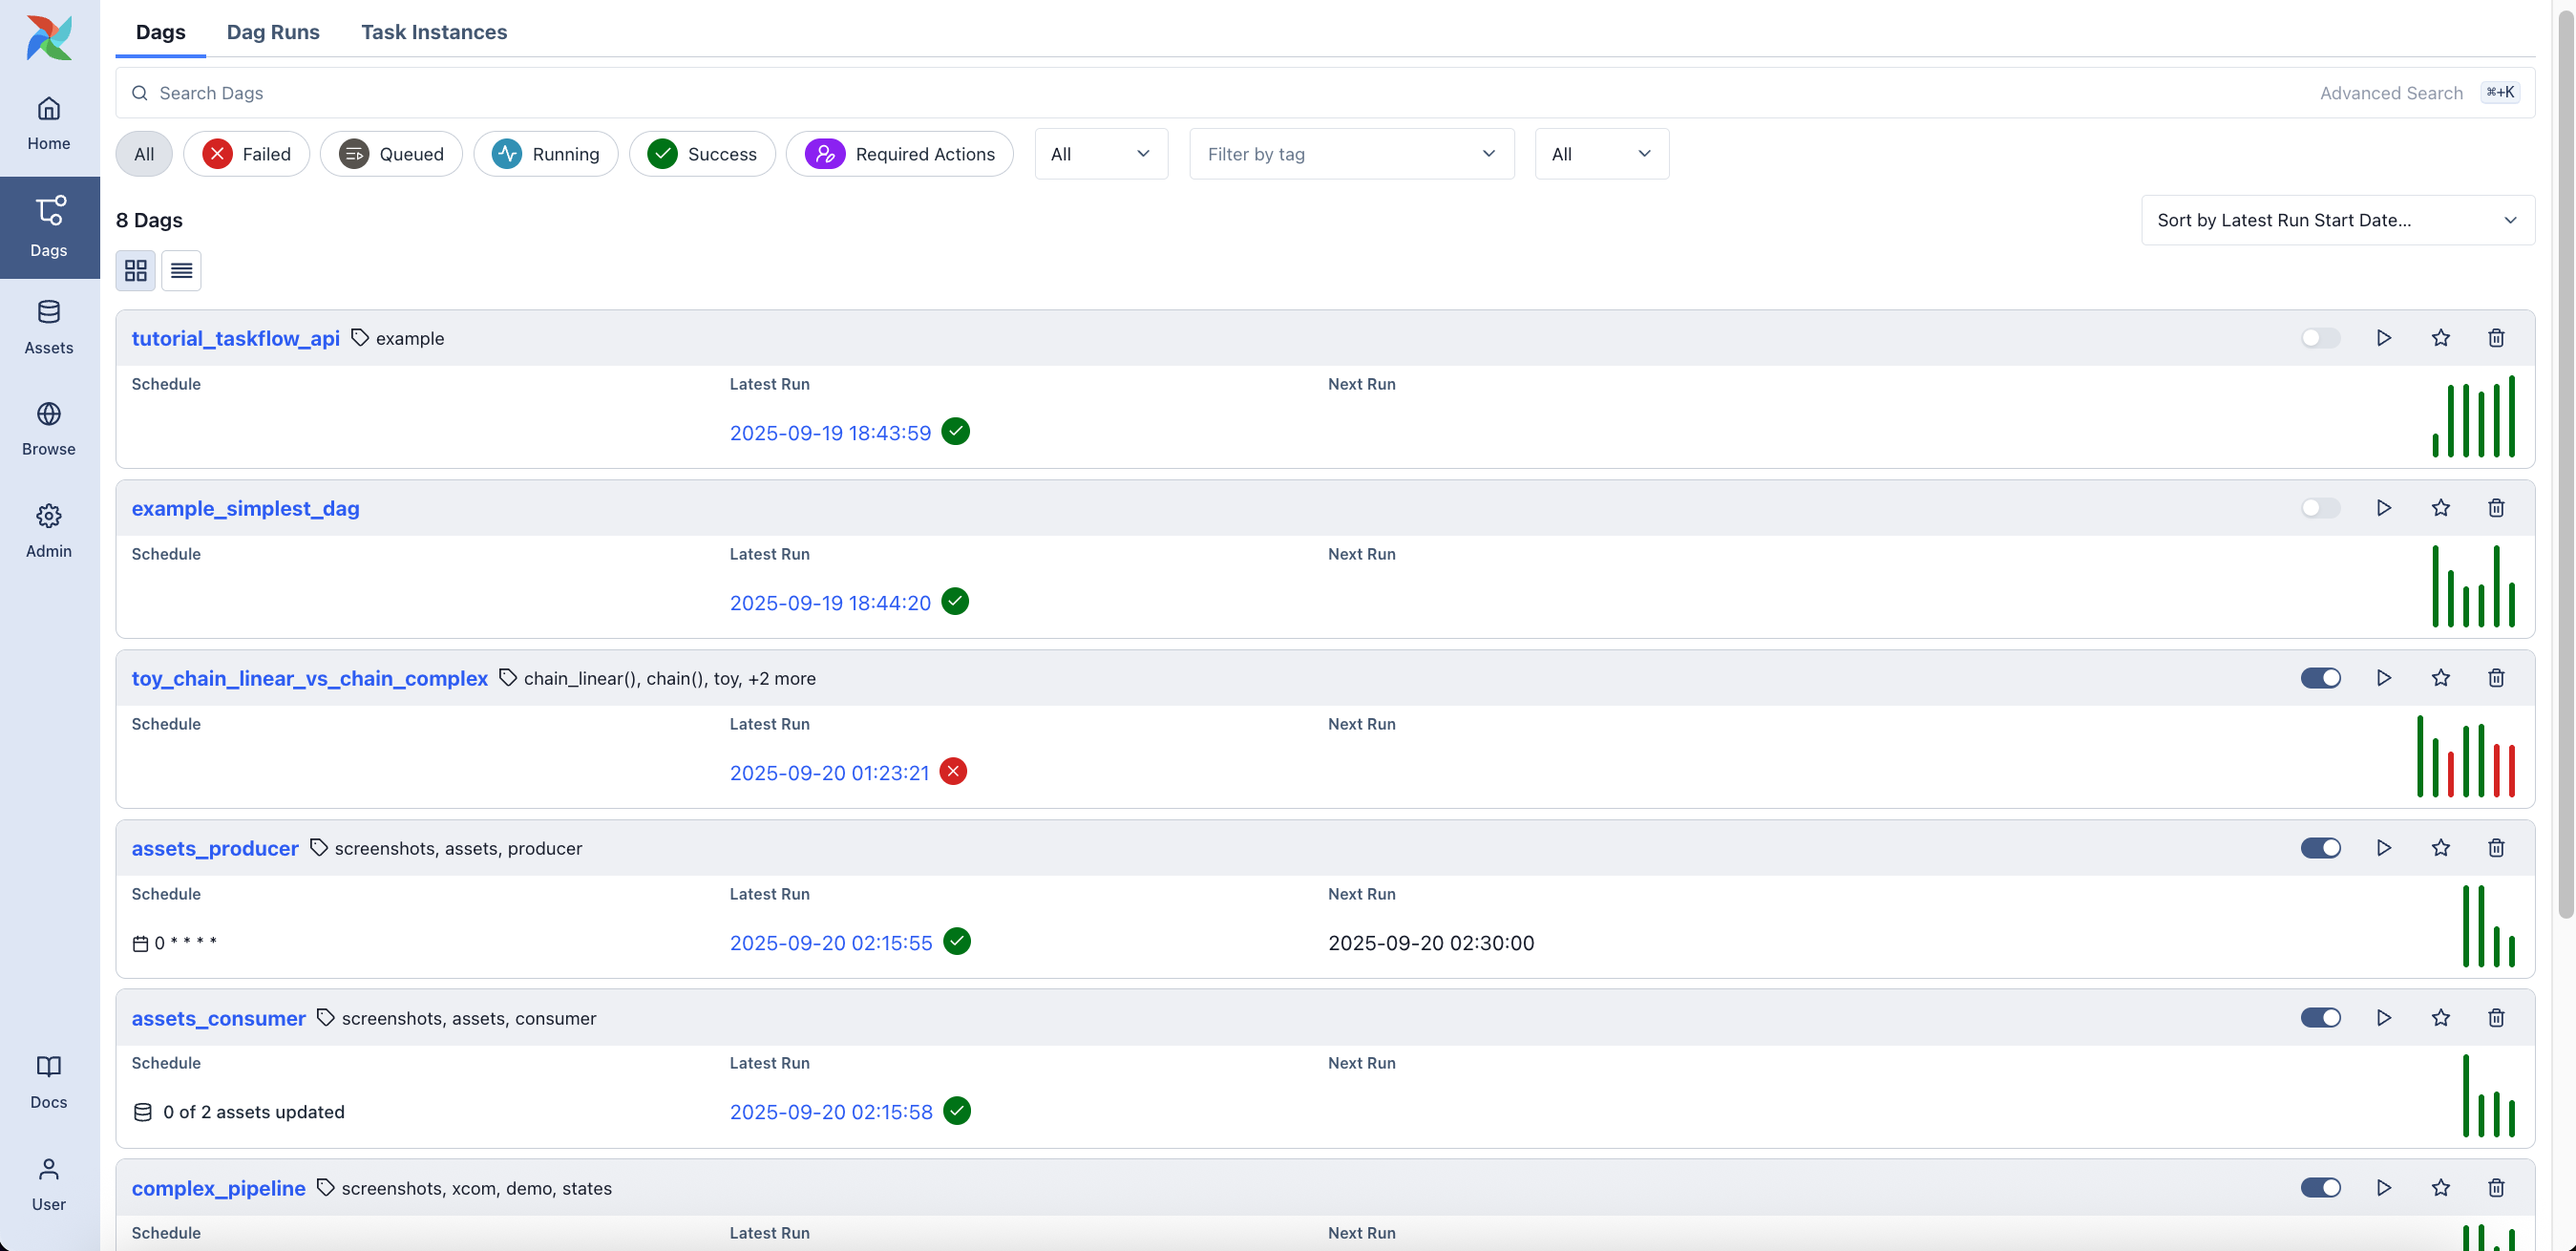Viewport: 2576px width, 1251px height.
Task: Open the Filter by tag dropdown
Action: click(x=1351, y=153)
